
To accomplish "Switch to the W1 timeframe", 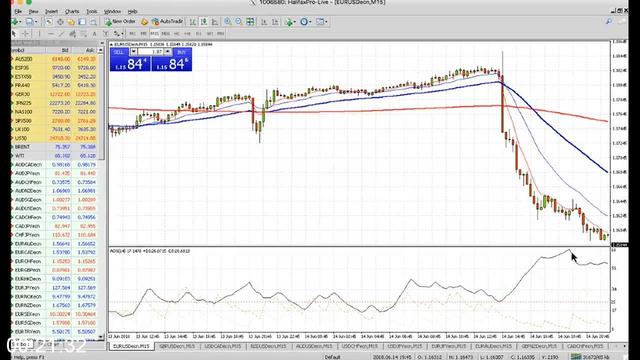I will (x=209, y=33).
